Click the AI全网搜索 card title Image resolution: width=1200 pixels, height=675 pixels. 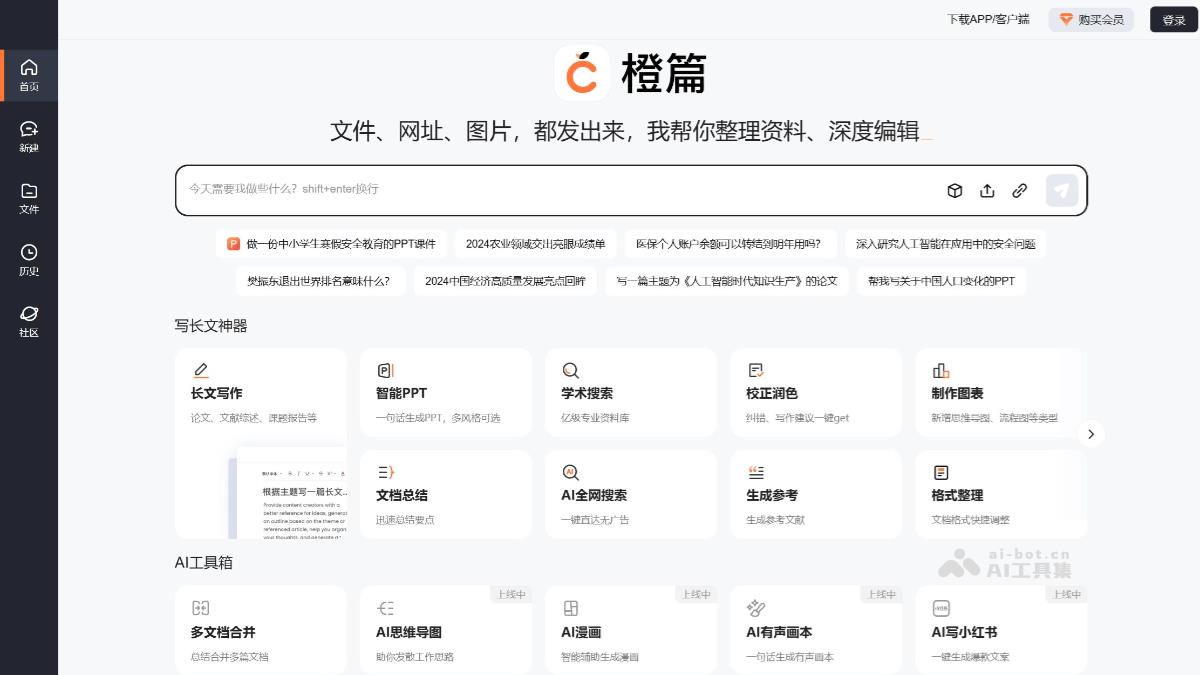click(594, 496)
